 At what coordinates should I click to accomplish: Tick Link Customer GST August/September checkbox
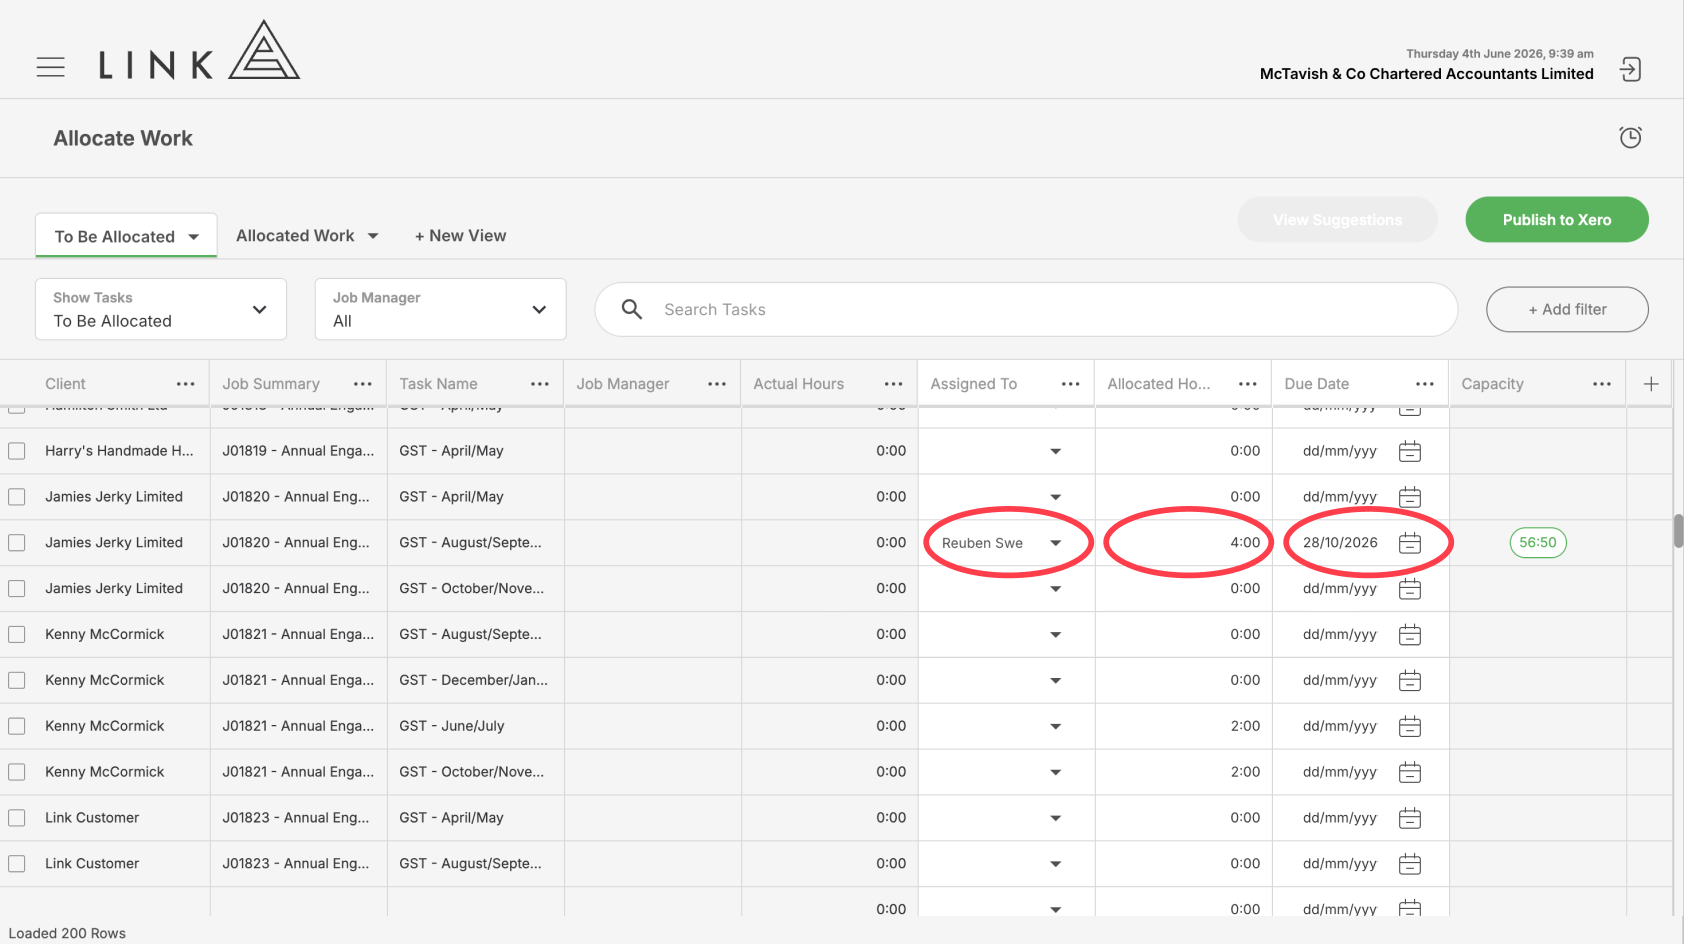point(17,864)
